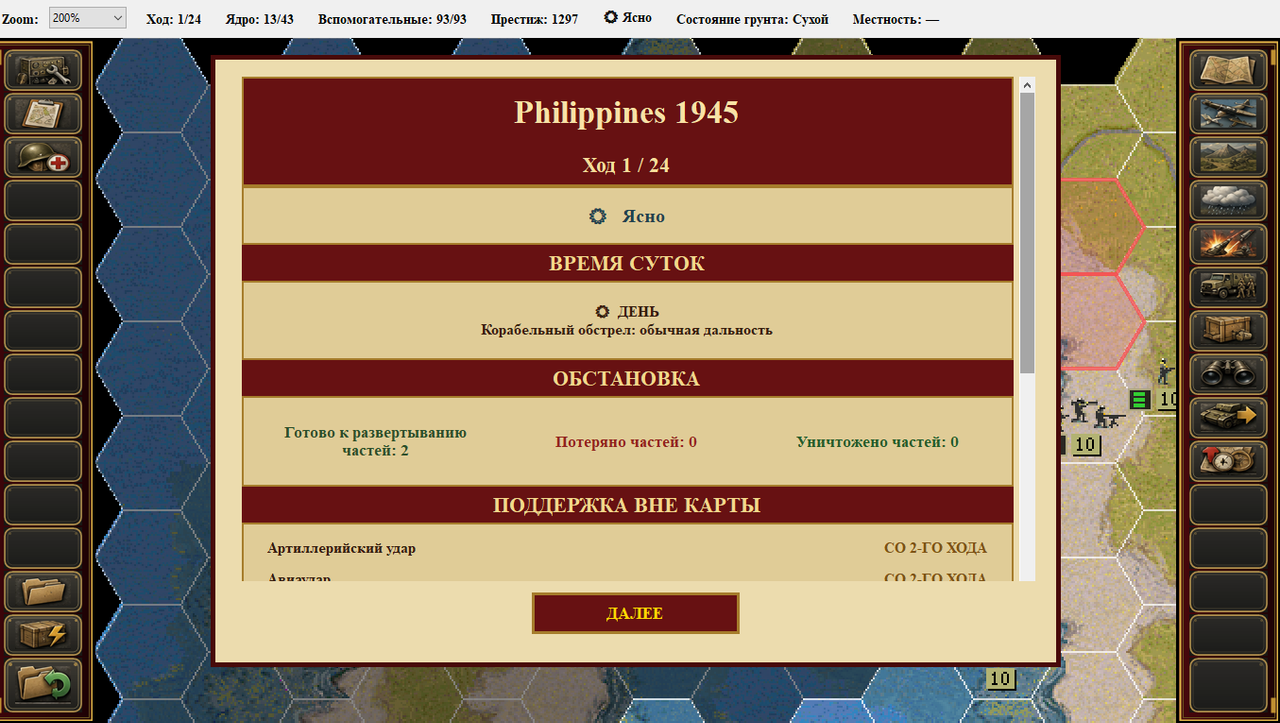This screenshot has width=1280, height=723.
Task: Click the ПОДДЕРЖКА ВНЕ КАРТЫ section header
Action: coord(627,505)
